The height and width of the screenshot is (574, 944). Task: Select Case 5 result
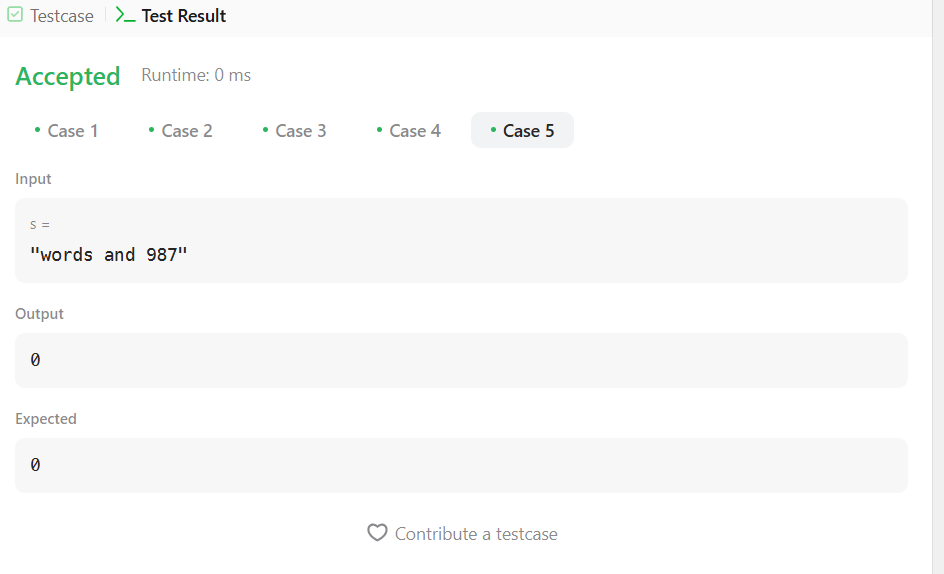(522, 131)
